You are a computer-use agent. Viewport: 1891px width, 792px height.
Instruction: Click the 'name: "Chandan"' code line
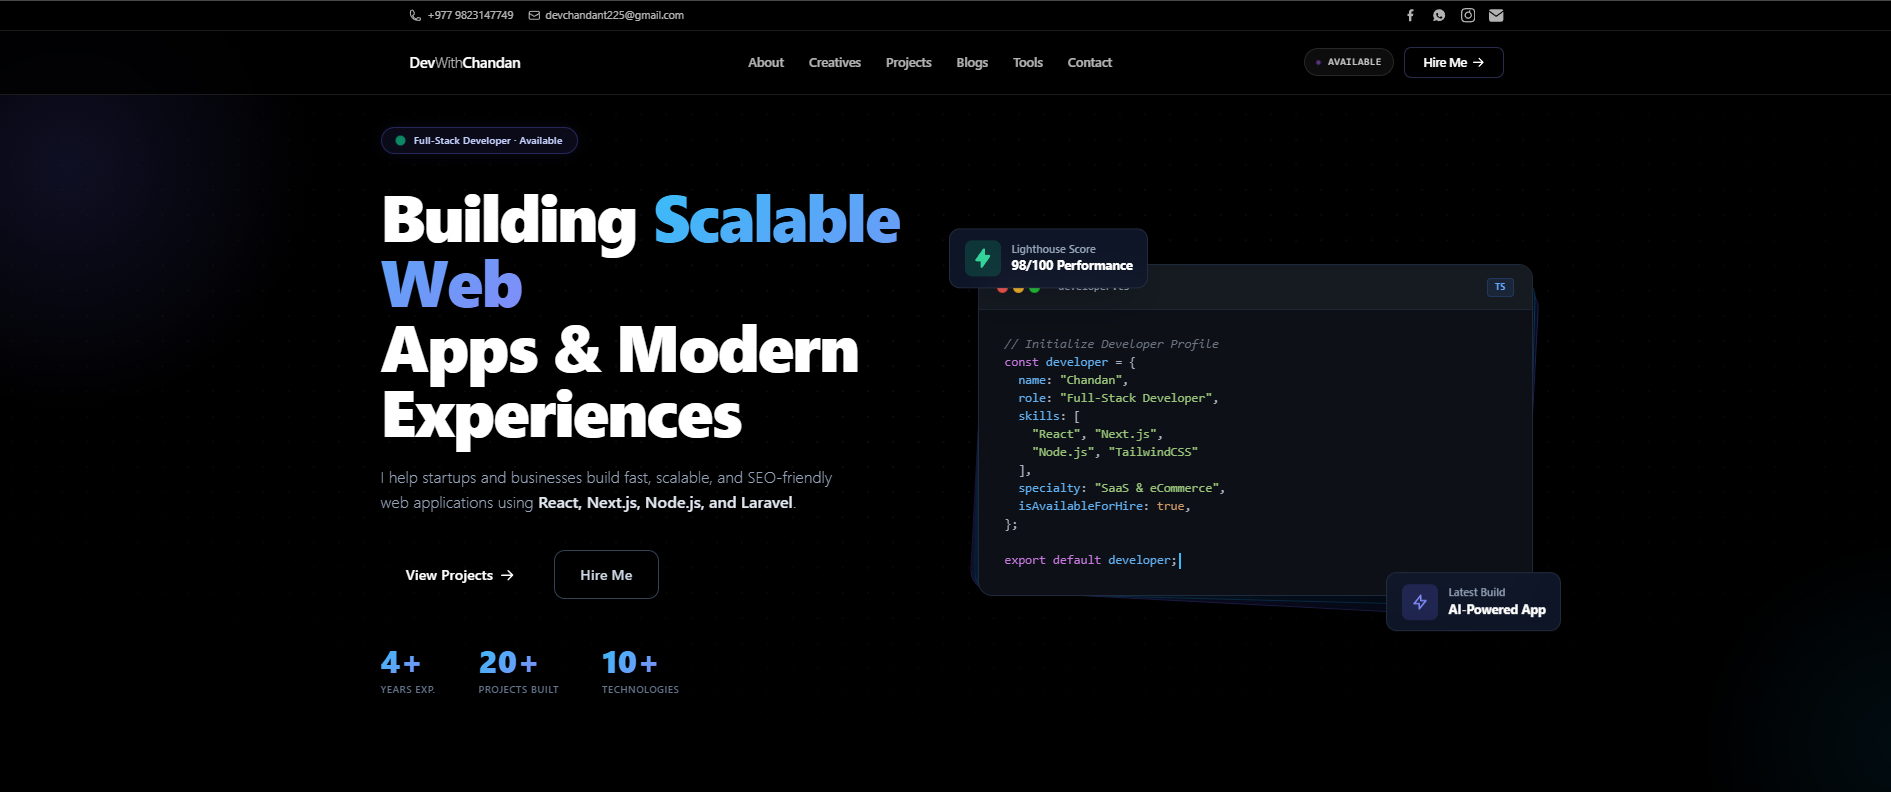pos(1073,380)
